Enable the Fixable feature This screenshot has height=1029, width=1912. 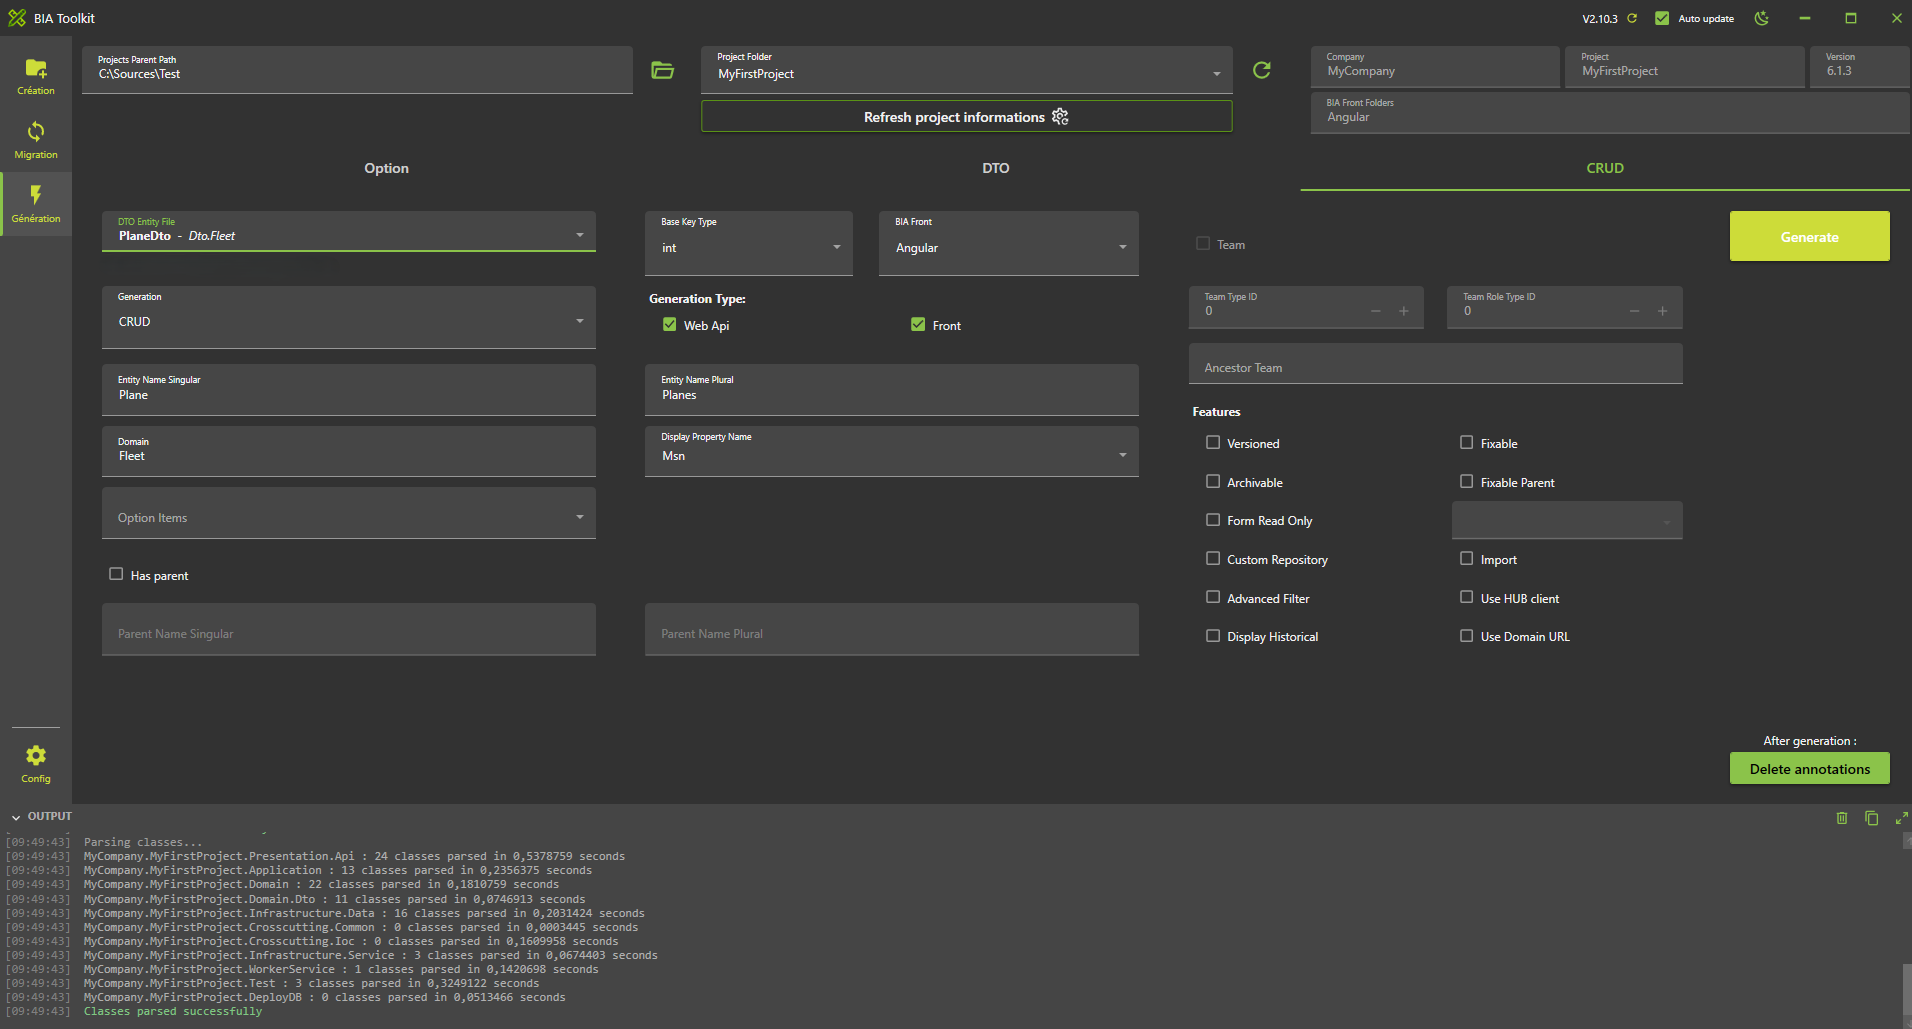tap(1467, 442)
